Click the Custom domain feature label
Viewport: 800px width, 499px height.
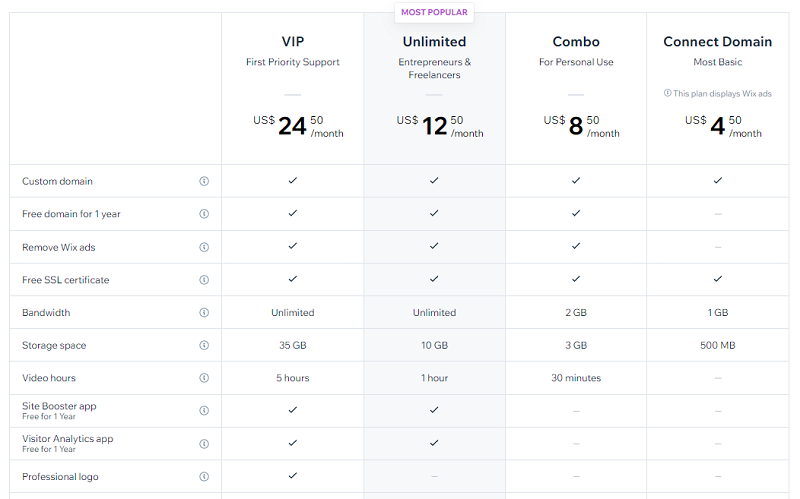coord(57,181)
